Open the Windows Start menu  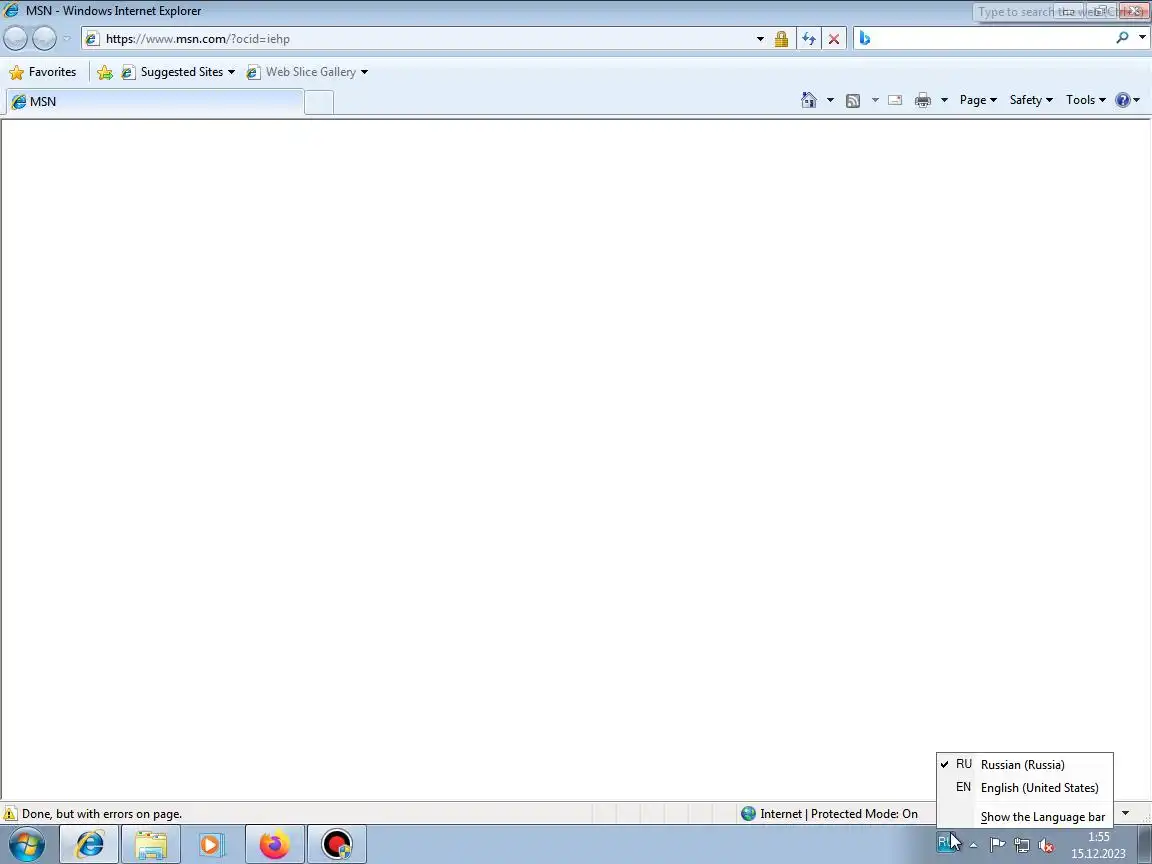[26, 845]
